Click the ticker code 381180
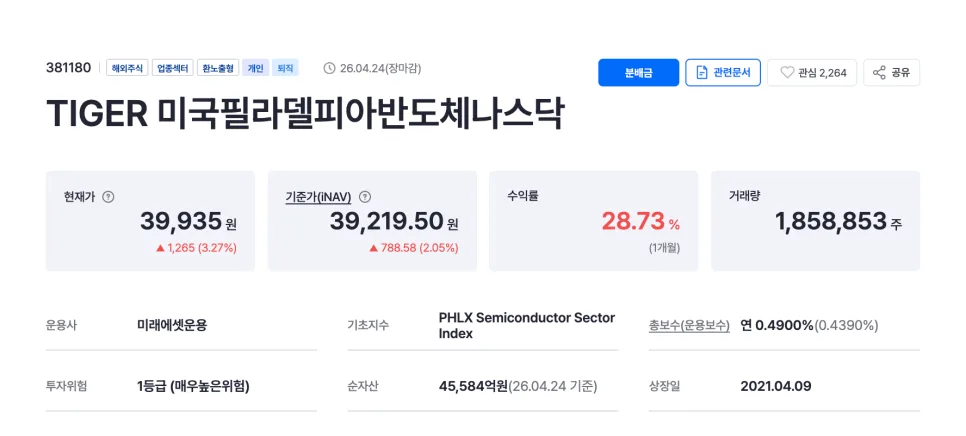The image size is (966, 436). point(68,68)
